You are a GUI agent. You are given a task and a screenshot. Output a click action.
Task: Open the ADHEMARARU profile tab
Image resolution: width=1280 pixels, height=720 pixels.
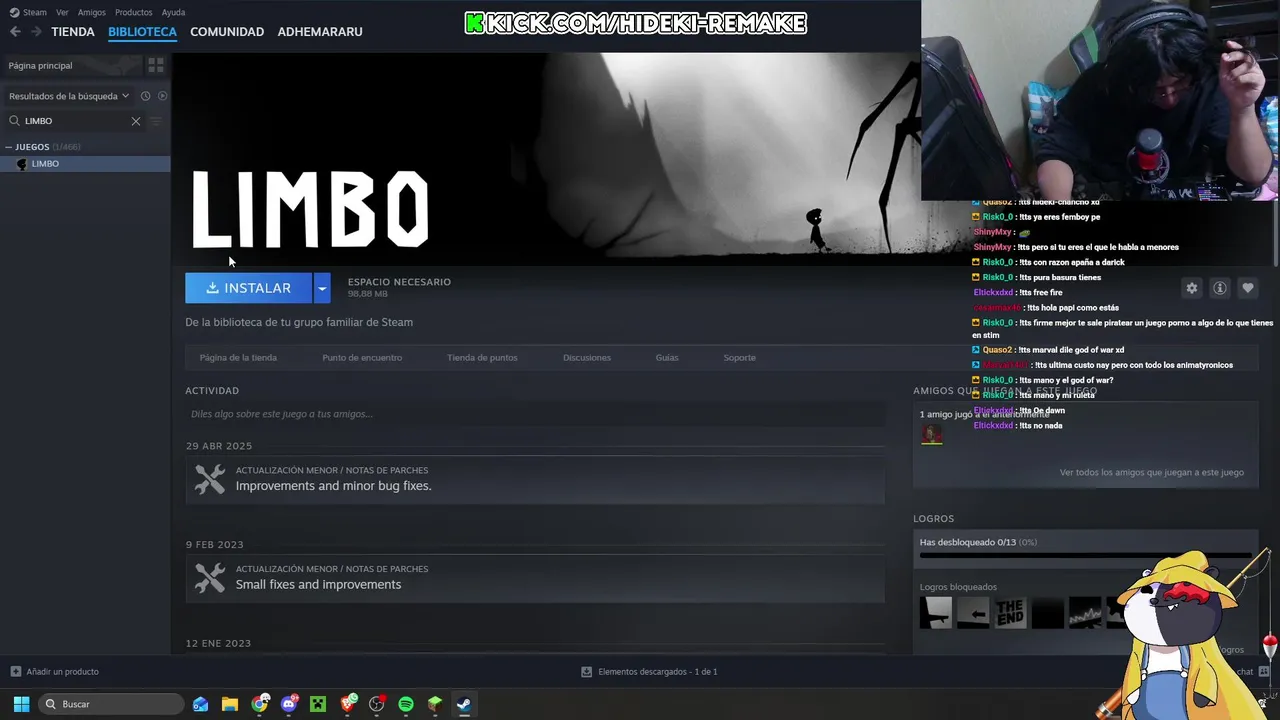click(320, 32)
